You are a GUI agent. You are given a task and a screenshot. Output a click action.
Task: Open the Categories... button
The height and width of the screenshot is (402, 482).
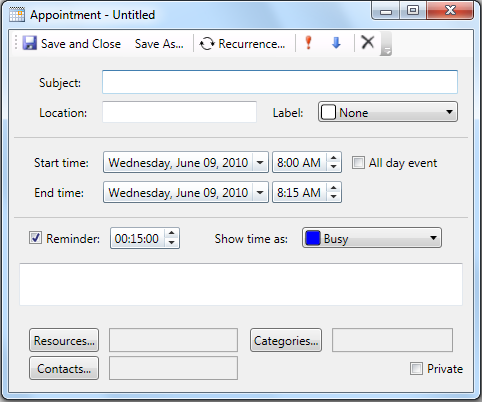click(x=286, y=340)
